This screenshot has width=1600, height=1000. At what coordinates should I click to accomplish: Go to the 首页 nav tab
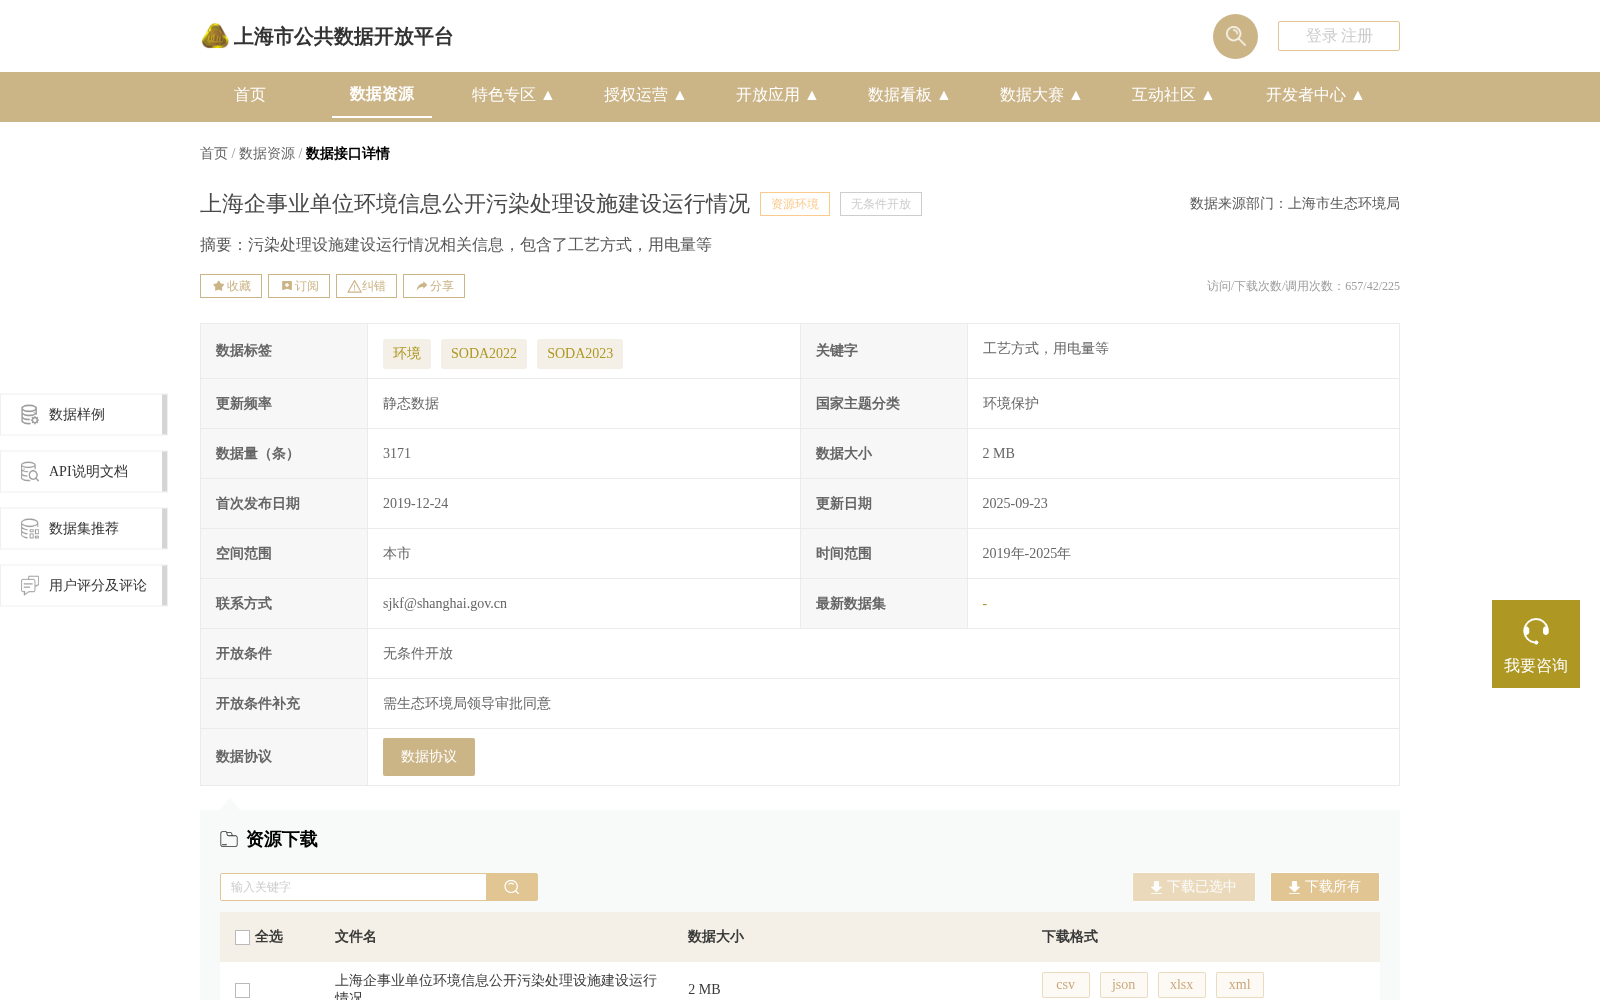[x=250, y=95]
